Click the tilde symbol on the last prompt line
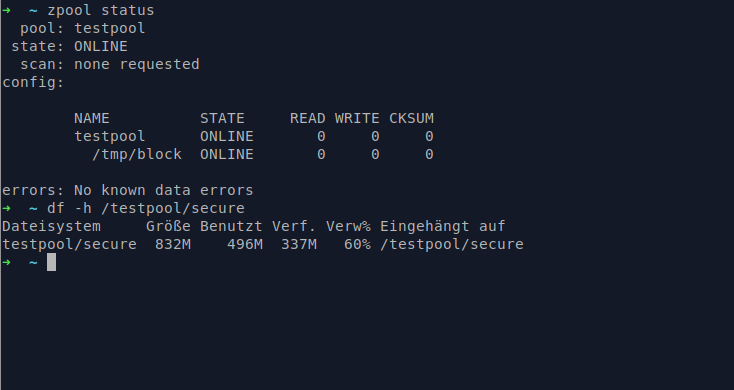This screenshot has height=390, width=734. 33,263
